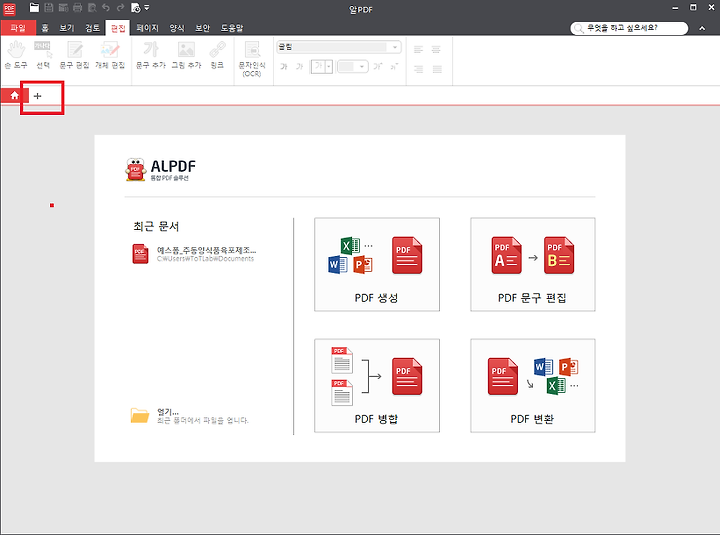This screenshot has width=720, height=535.
Task: Align text center icon
Action: pos(436,49)
